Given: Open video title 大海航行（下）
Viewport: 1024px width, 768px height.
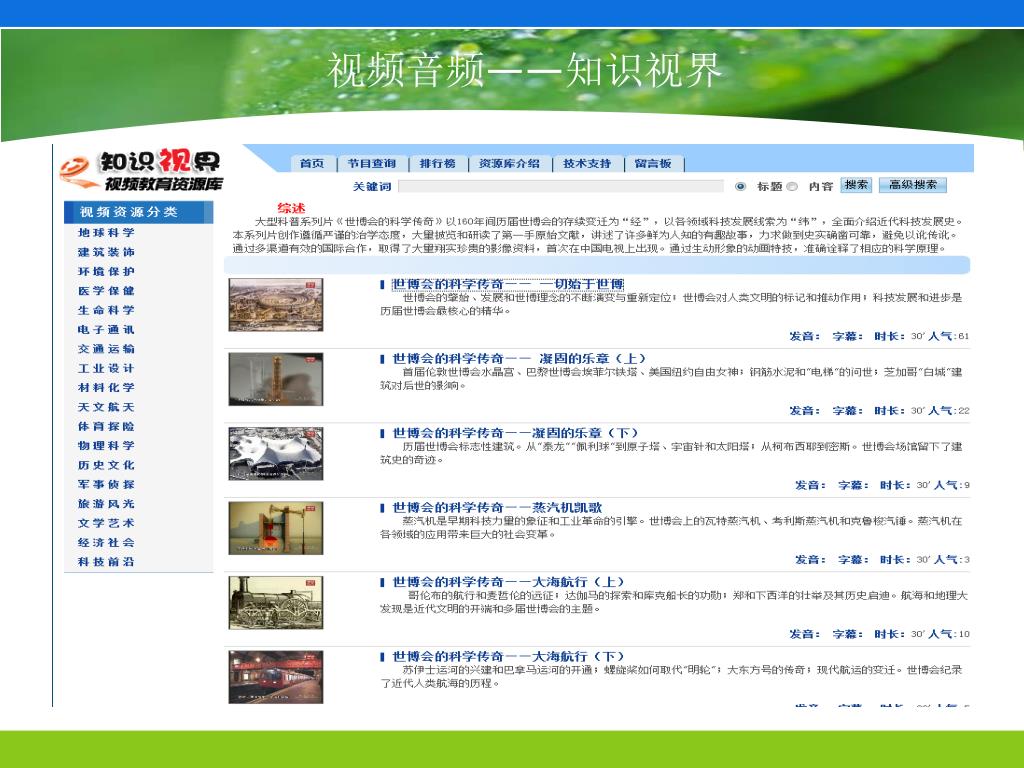Looking at the screenshot, I should coord(508,656).
